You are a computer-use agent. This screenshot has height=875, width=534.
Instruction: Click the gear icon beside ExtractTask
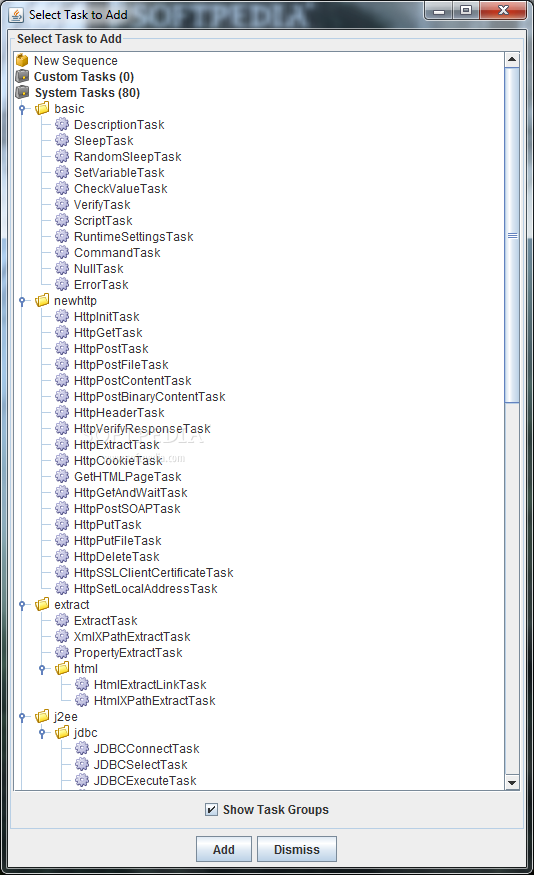[62, 621]
